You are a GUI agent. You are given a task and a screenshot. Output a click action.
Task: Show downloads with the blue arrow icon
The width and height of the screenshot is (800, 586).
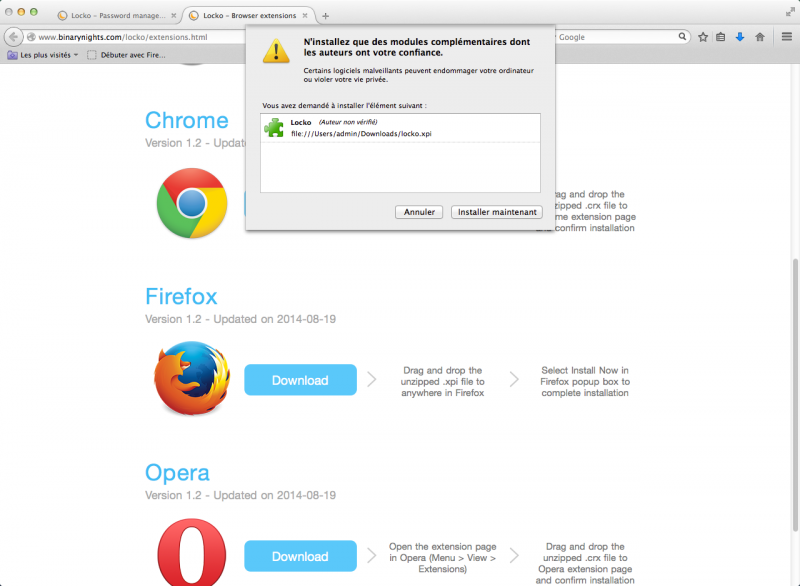tap(740, 37)
